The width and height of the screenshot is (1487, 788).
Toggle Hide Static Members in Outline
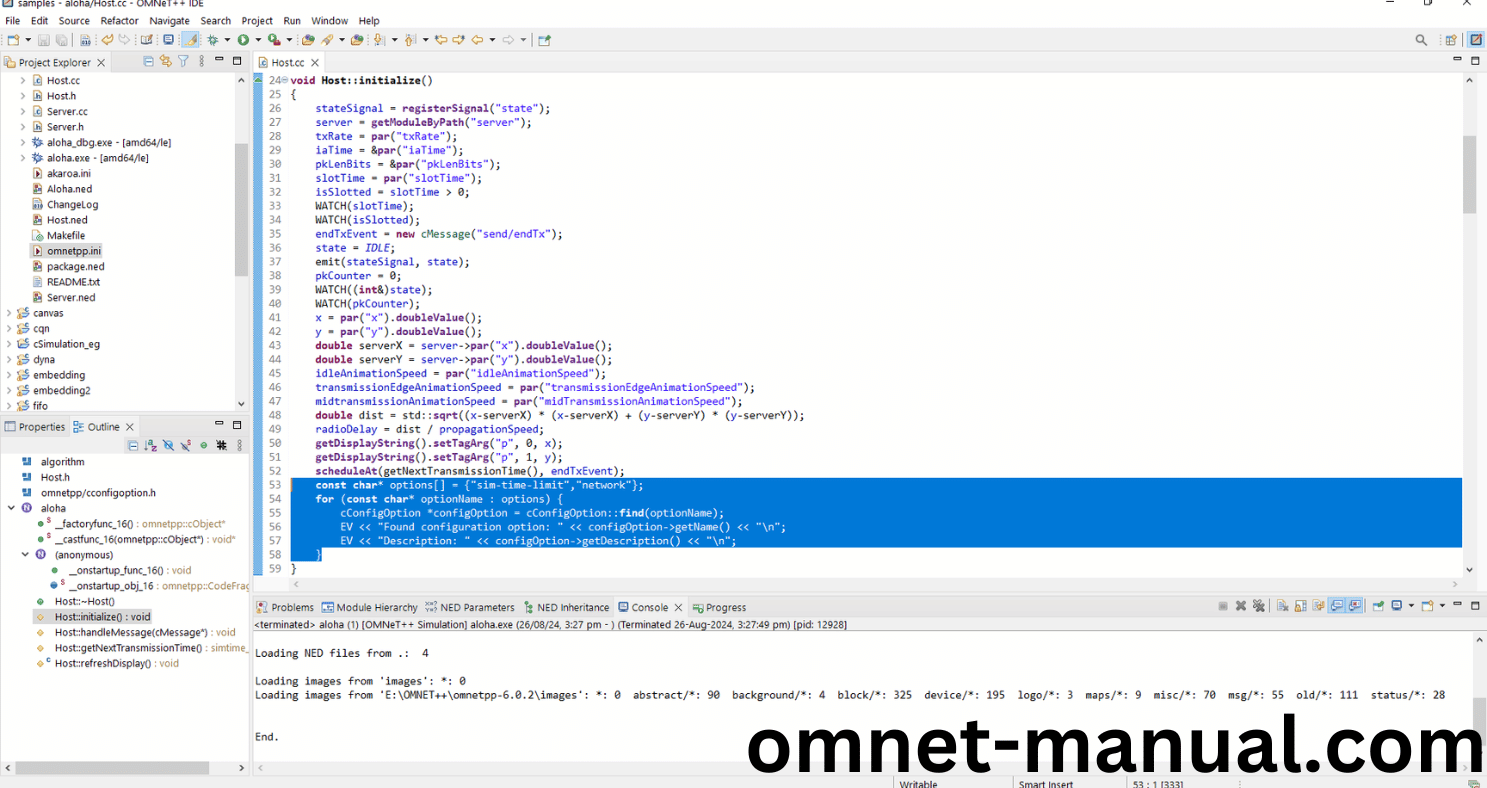pos(186,445)
